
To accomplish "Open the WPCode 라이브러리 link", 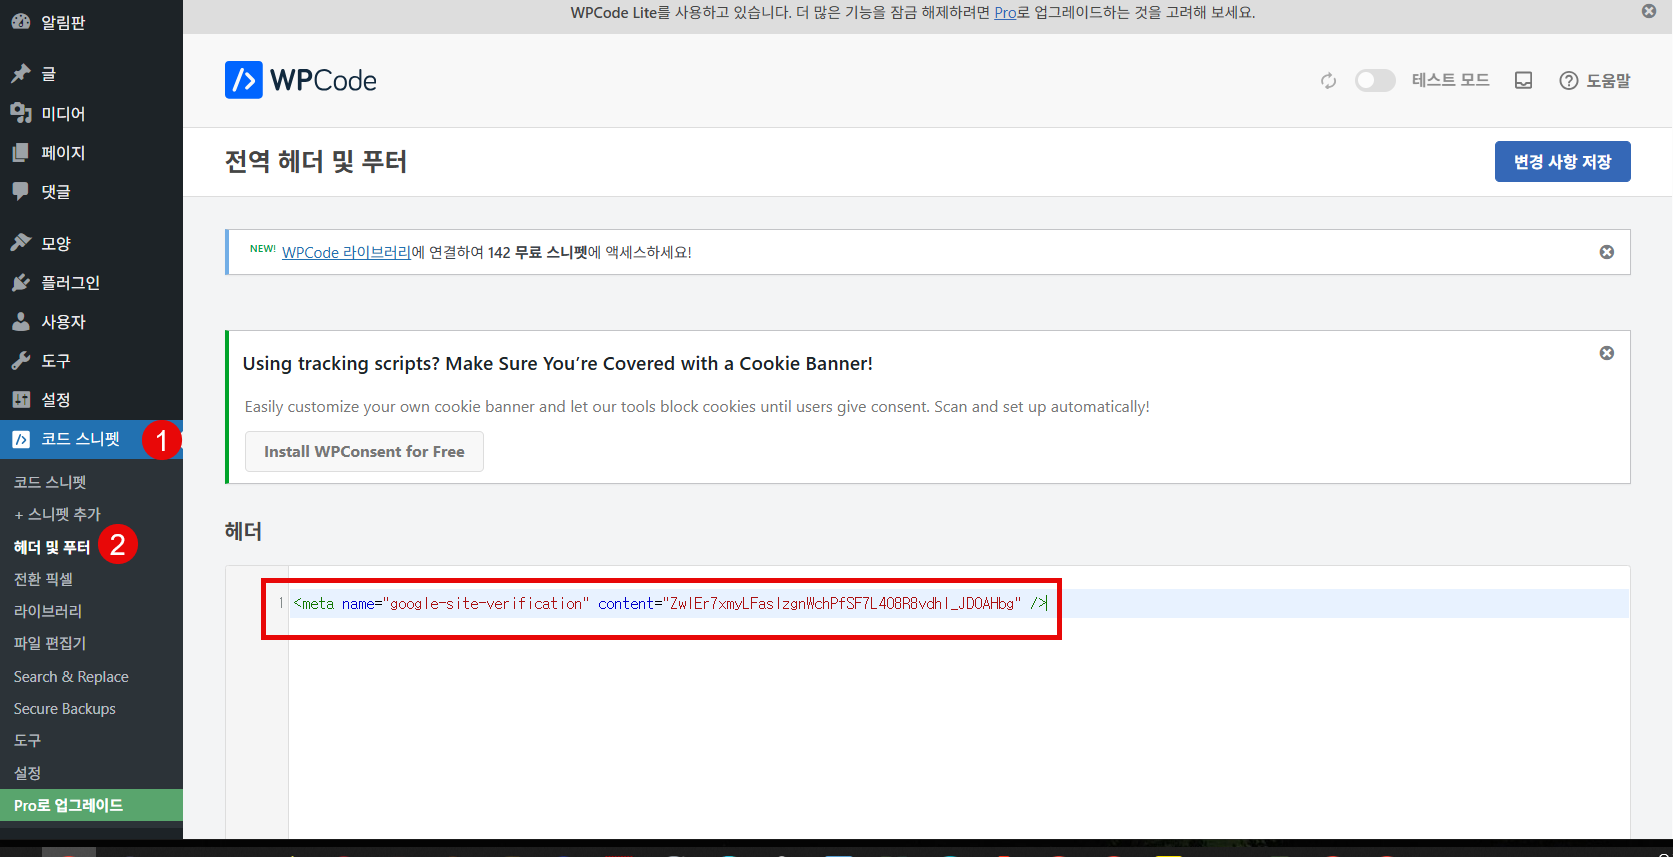I will pos(346,252).
